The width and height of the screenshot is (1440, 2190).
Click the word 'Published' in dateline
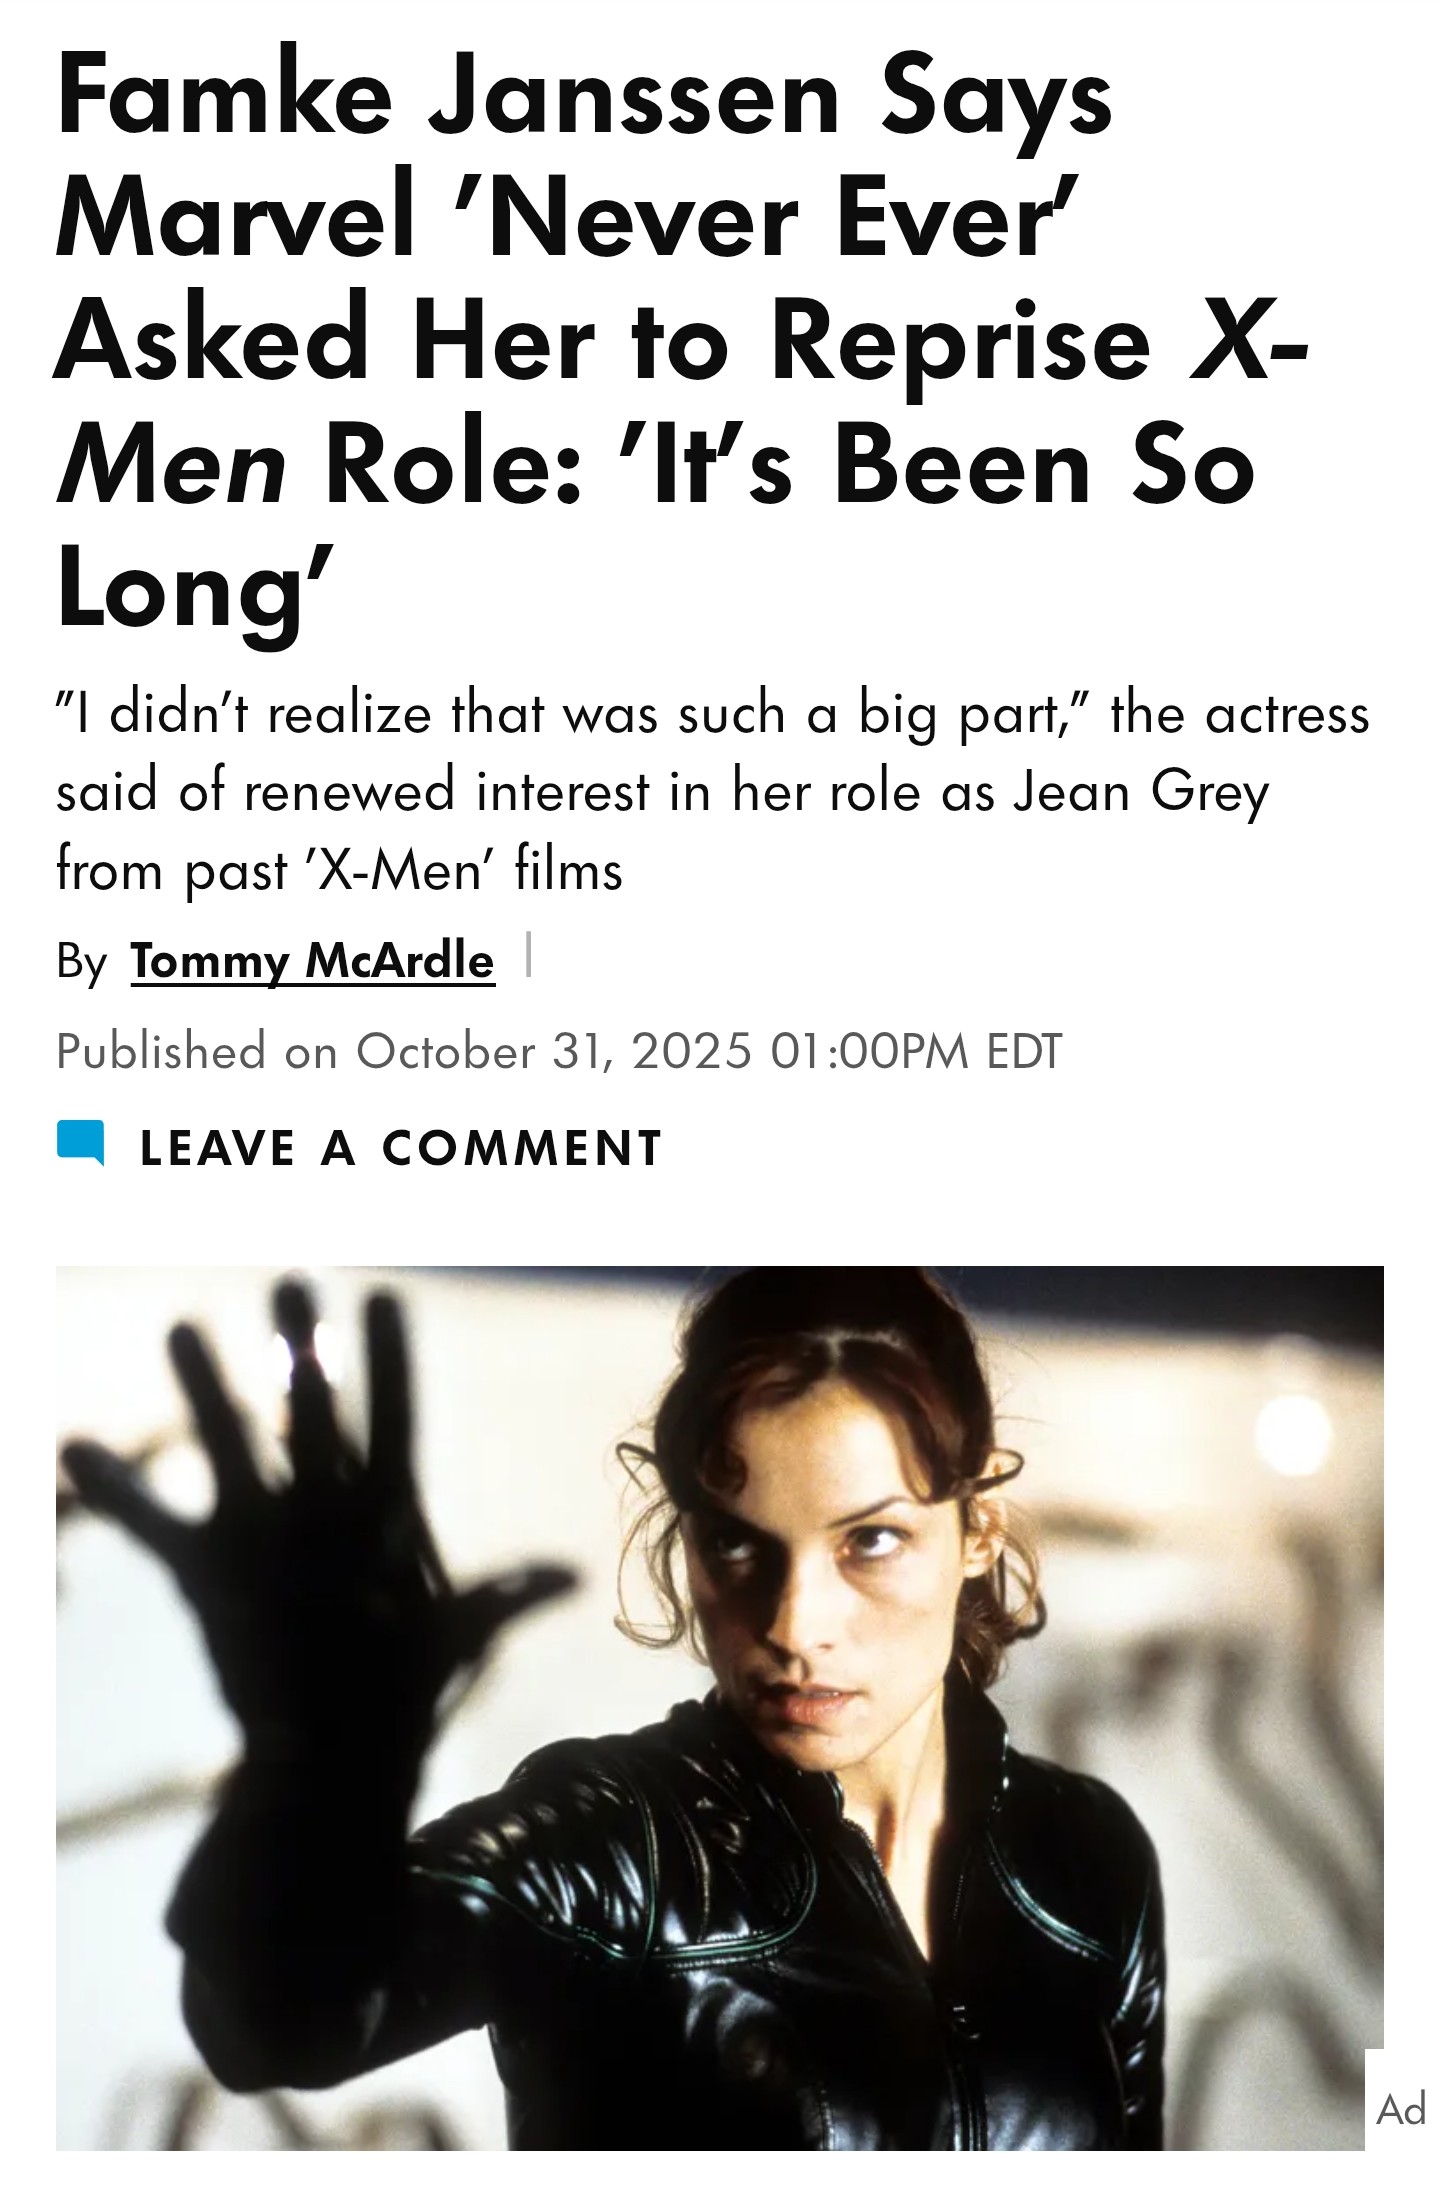(161, 1052)
